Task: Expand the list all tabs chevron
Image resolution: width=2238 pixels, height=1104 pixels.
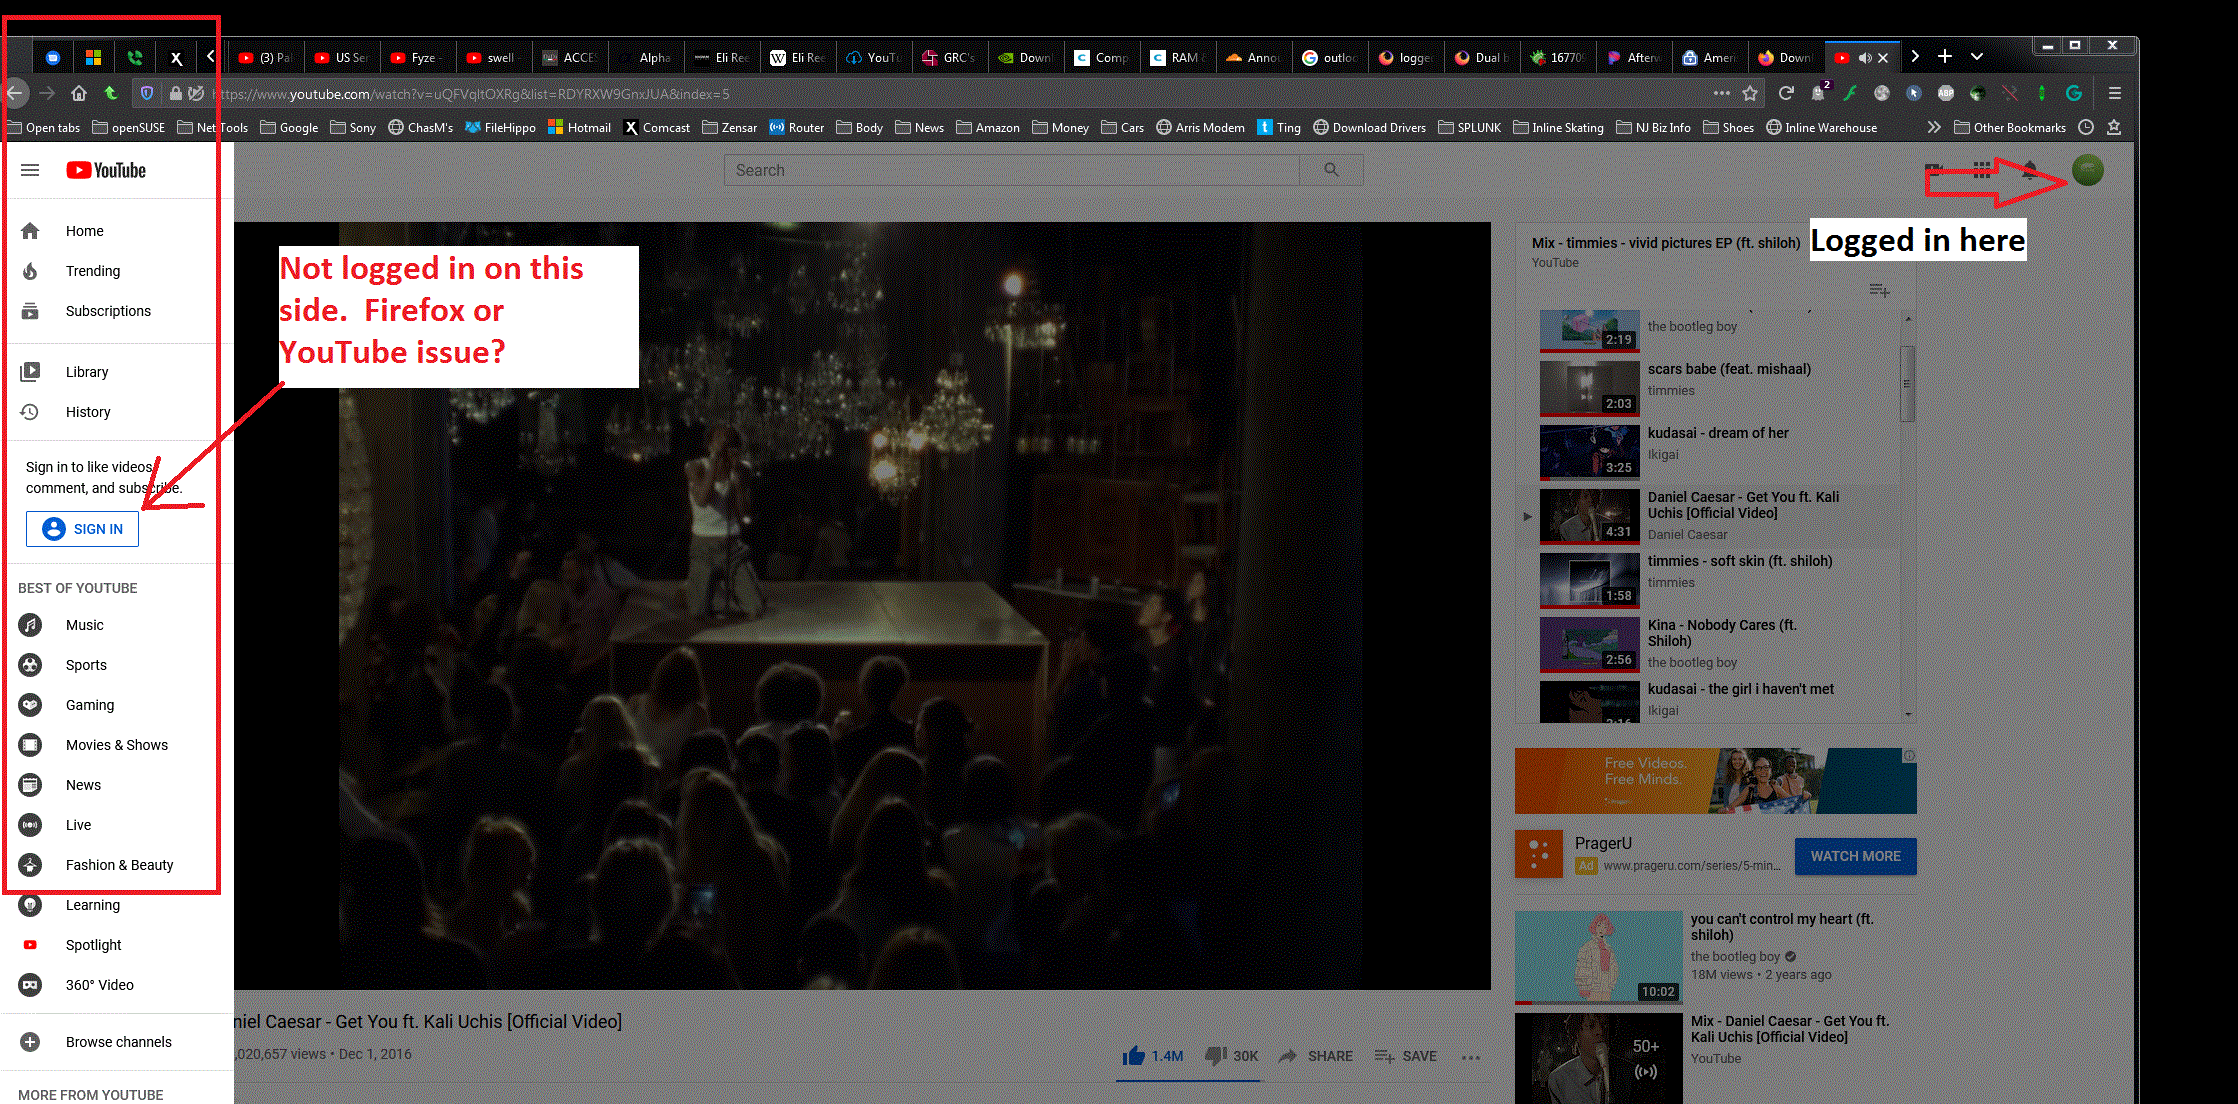Action: 1977,57
